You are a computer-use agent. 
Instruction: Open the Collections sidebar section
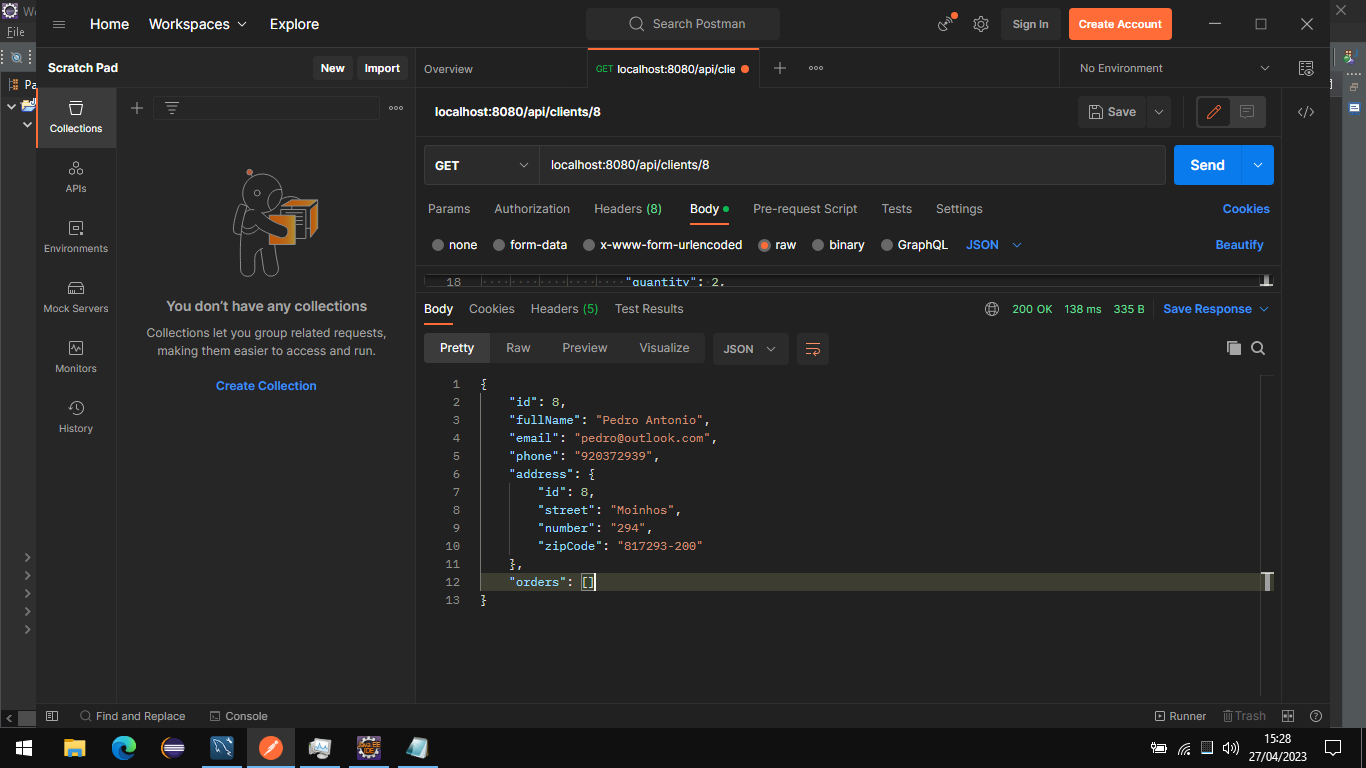click(x=76, y=118)
